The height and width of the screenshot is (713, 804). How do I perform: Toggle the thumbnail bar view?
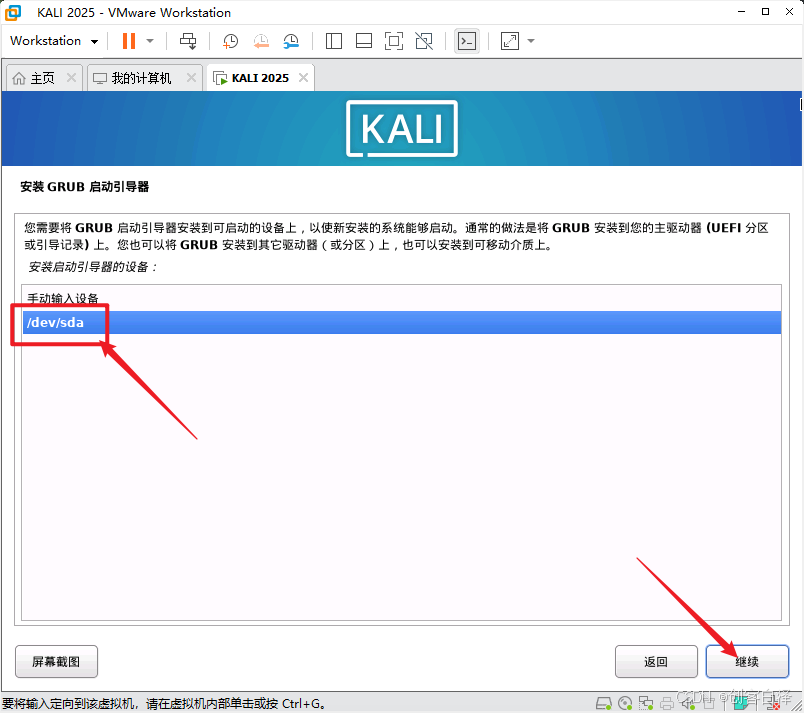(364, 41)
